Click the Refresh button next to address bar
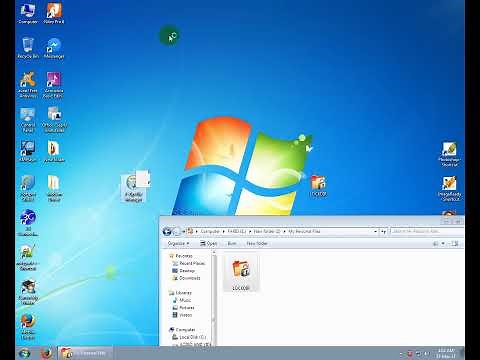Image resolution: width=480 pixels, height=360 pixels. (383, 231)
